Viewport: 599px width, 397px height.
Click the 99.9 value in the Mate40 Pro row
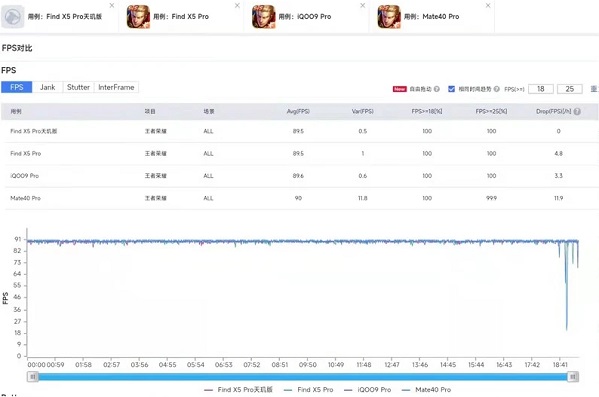pyautogui.click(x=491, y=198)
